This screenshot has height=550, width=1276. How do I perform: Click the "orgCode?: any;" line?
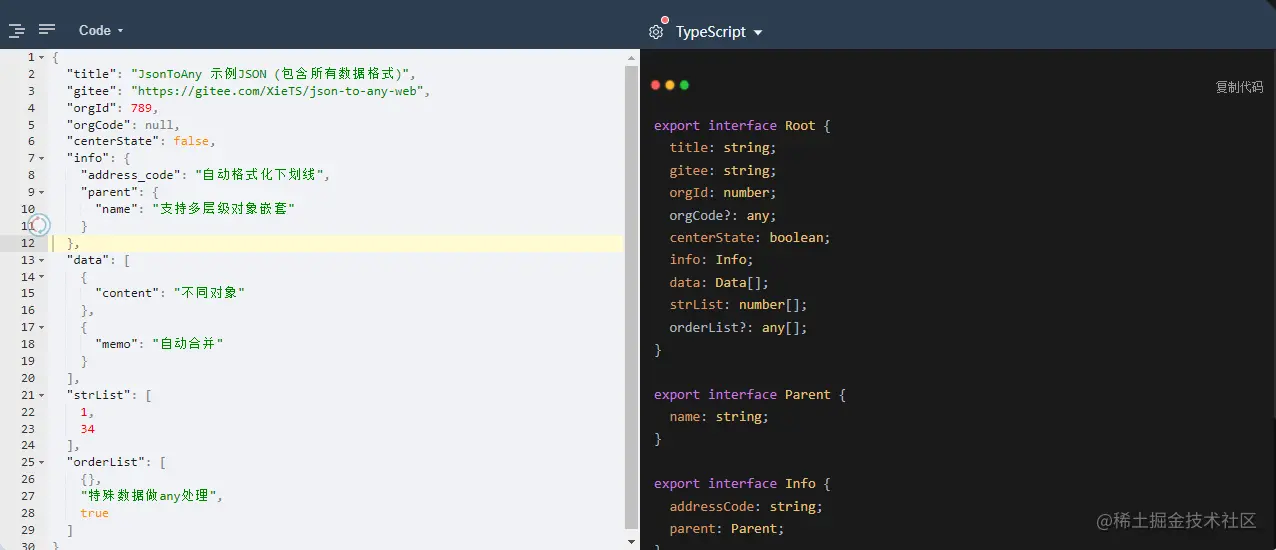(723, 215)
